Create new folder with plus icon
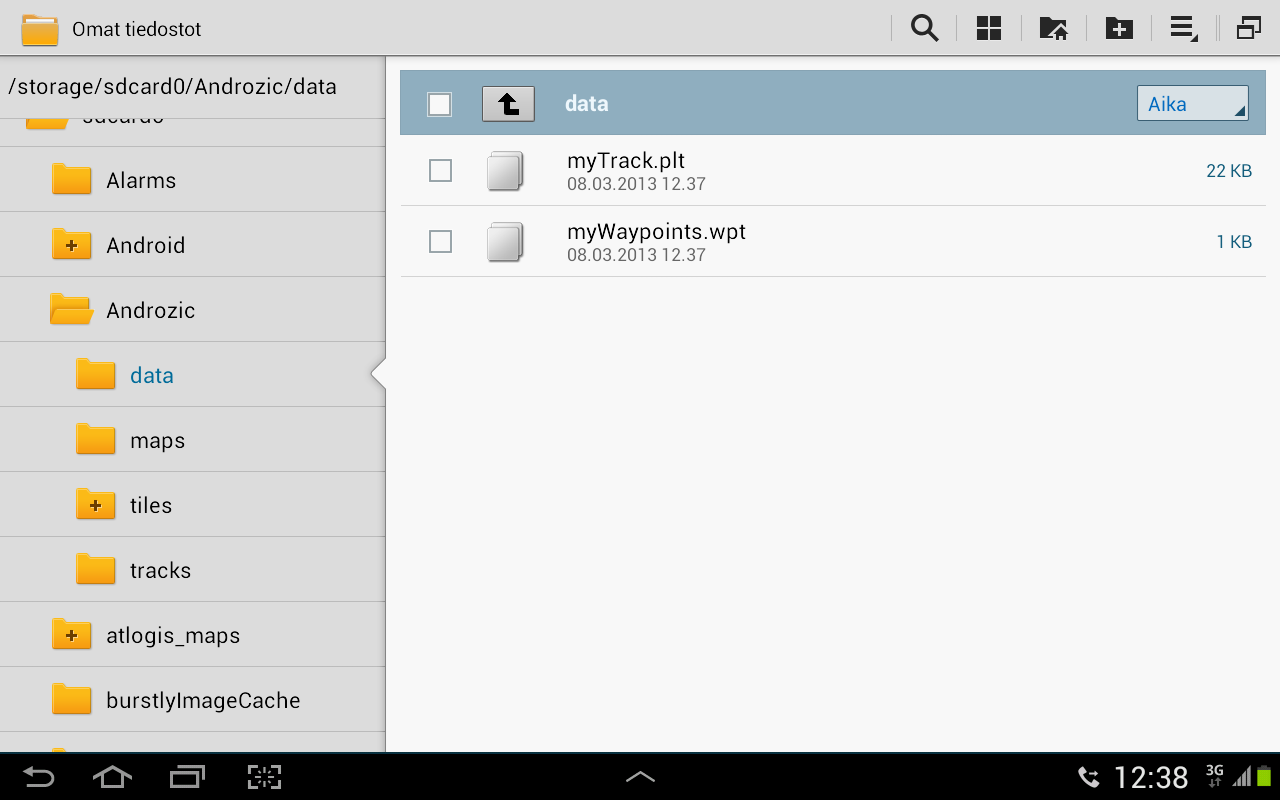 [1119, 28]
